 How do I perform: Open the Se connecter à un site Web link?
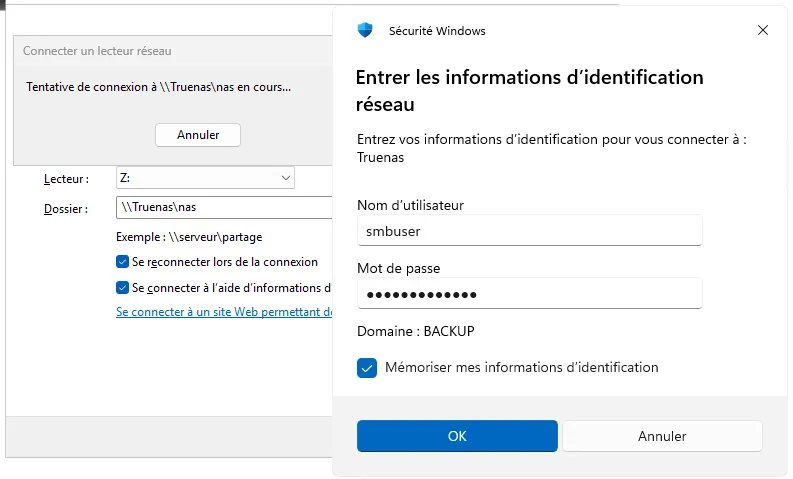pyautogui.click(x=224, y=312)
